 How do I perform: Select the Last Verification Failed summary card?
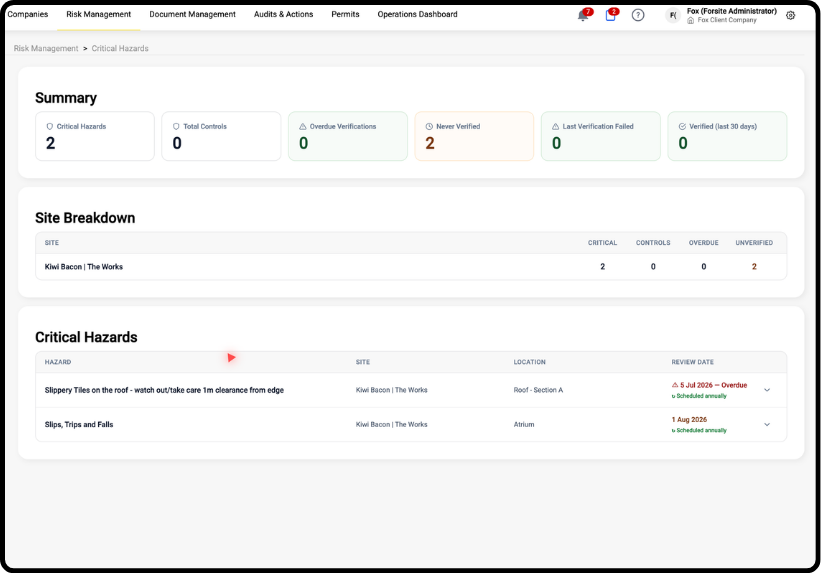(x=601, y=136)
